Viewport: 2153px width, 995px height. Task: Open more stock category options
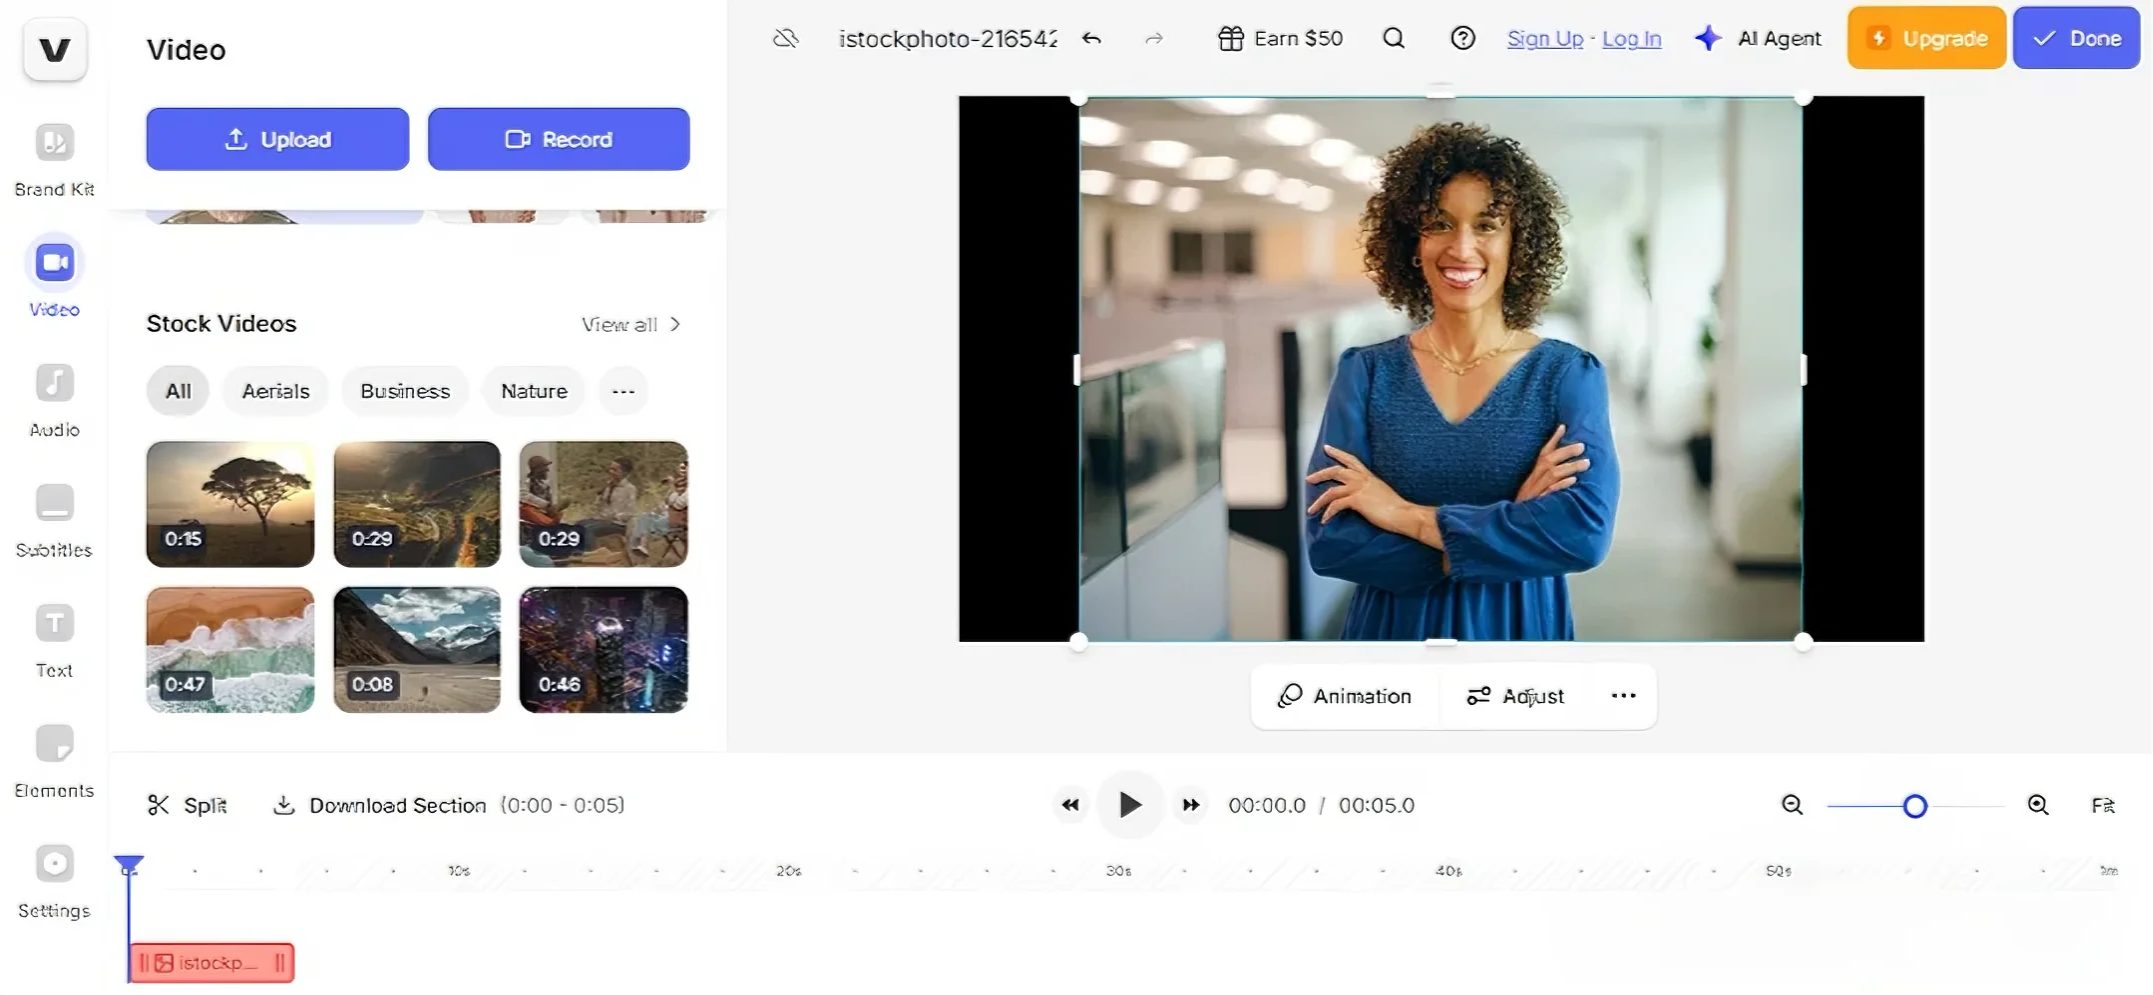pos(623,391)
